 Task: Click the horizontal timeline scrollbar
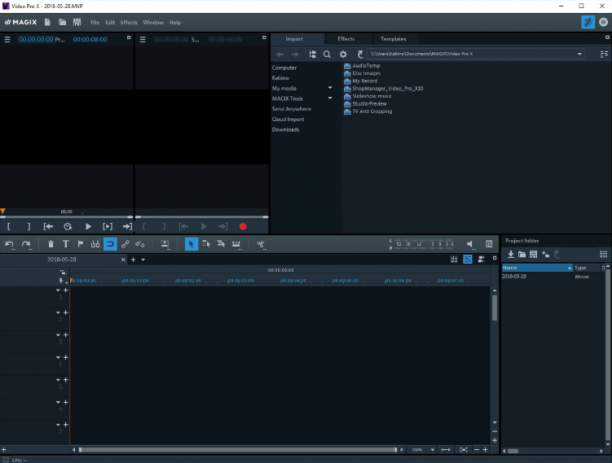tap(238, 450)
